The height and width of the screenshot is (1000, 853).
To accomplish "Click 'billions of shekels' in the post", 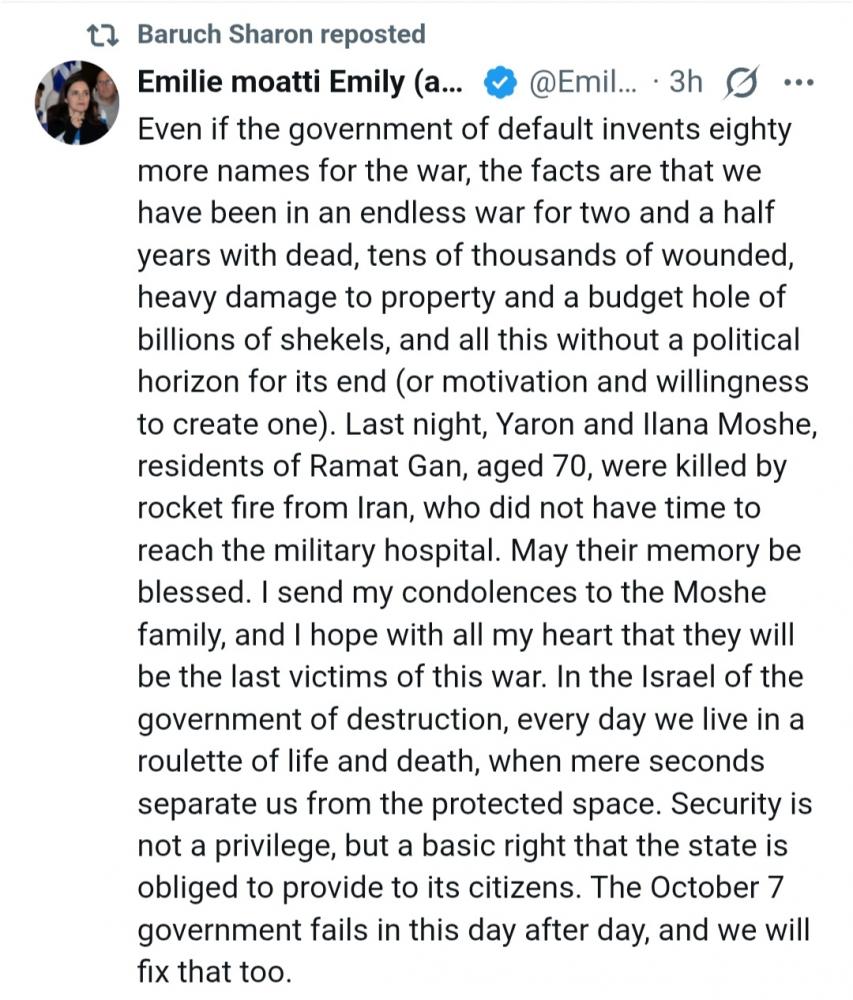I will pos(263,340).
